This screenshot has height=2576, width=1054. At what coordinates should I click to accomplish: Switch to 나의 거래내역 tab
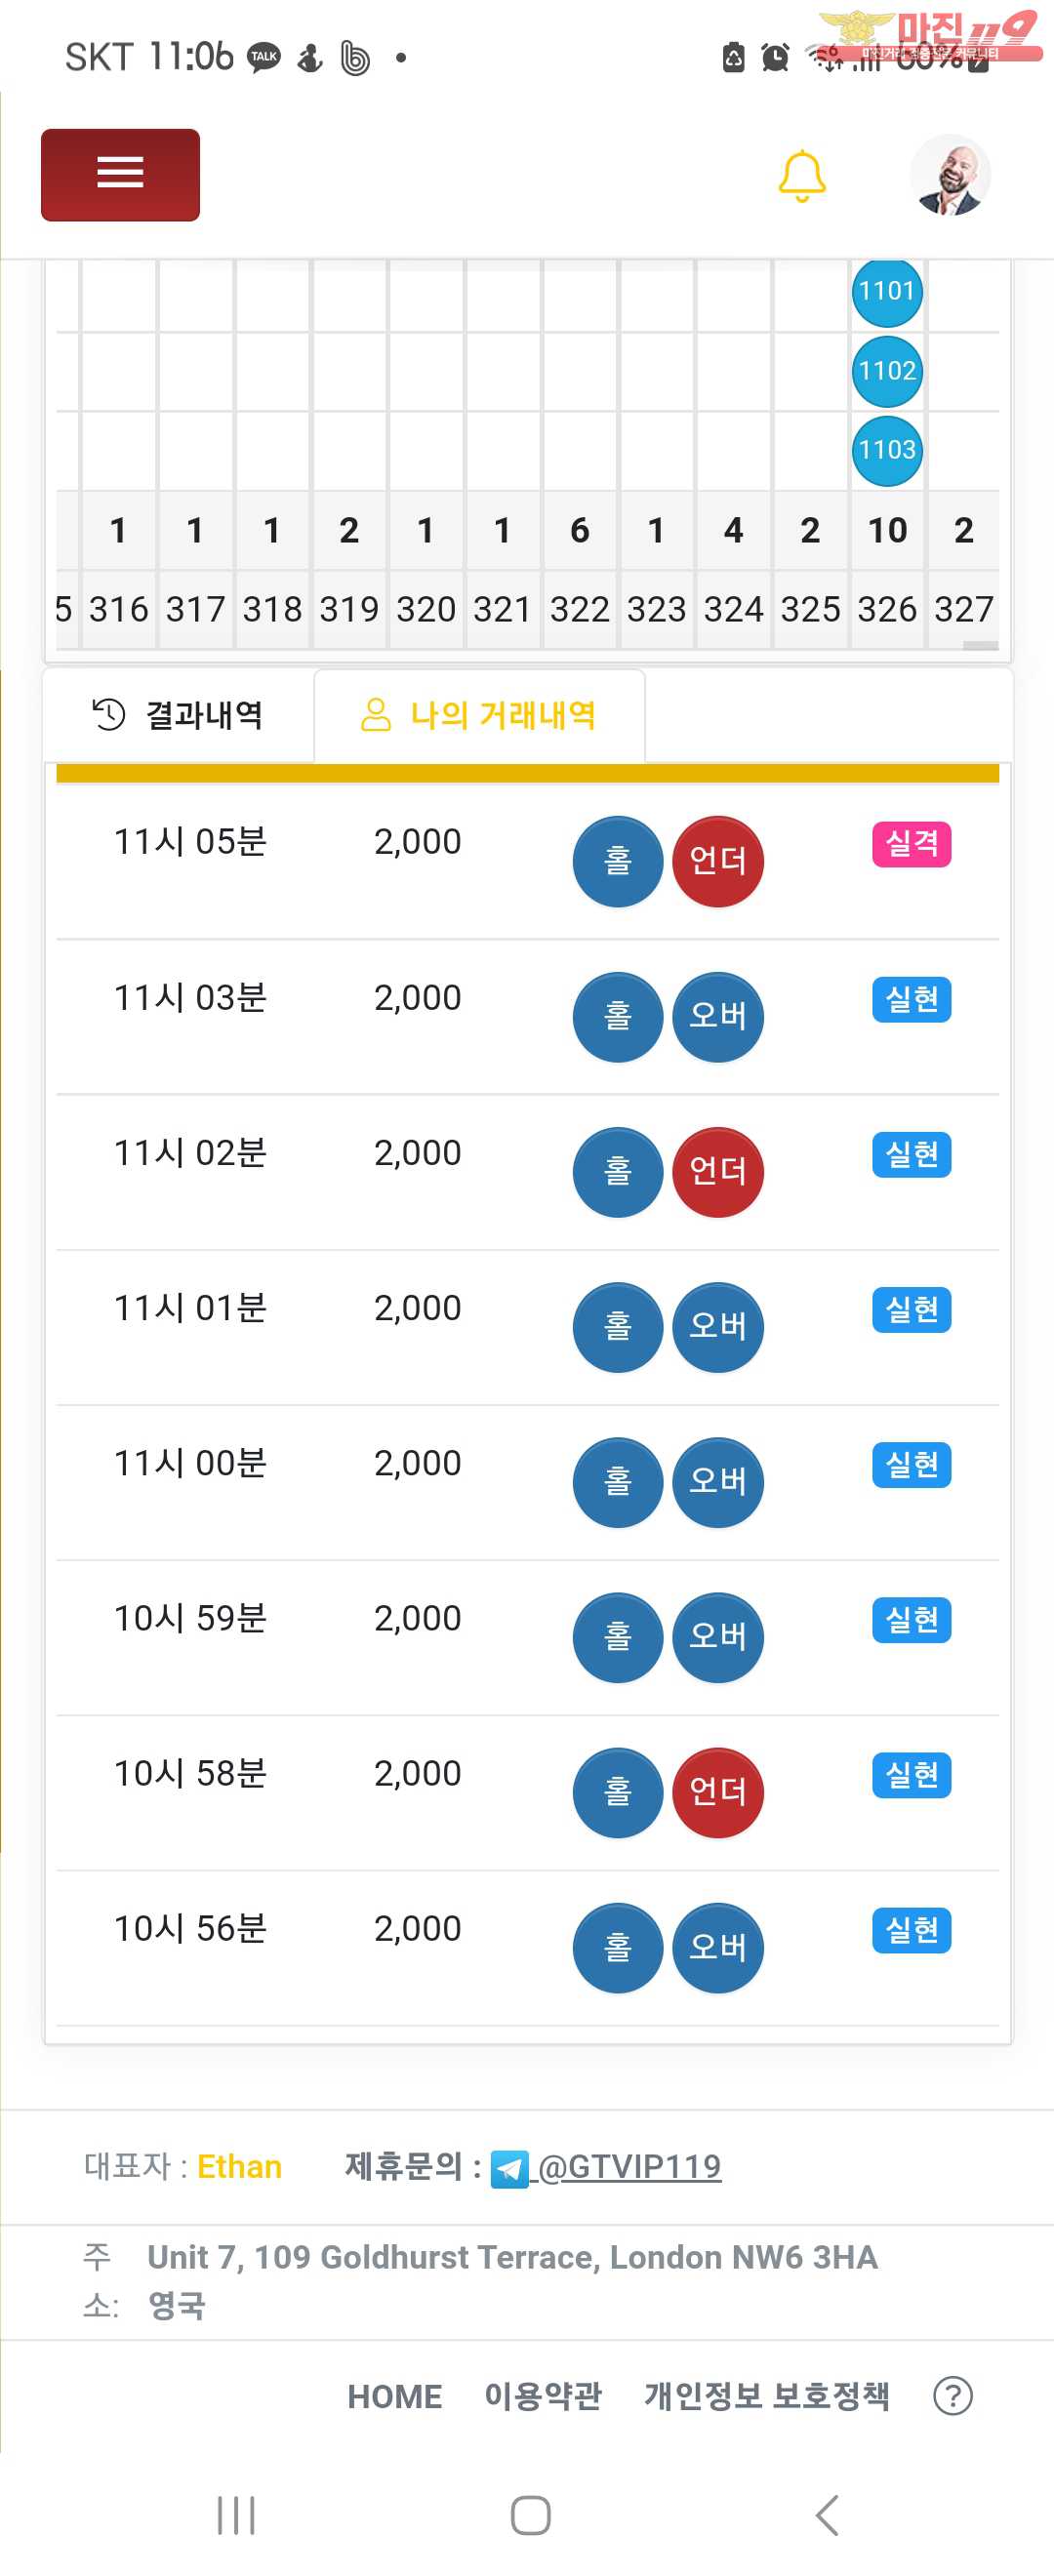(479, 715)
